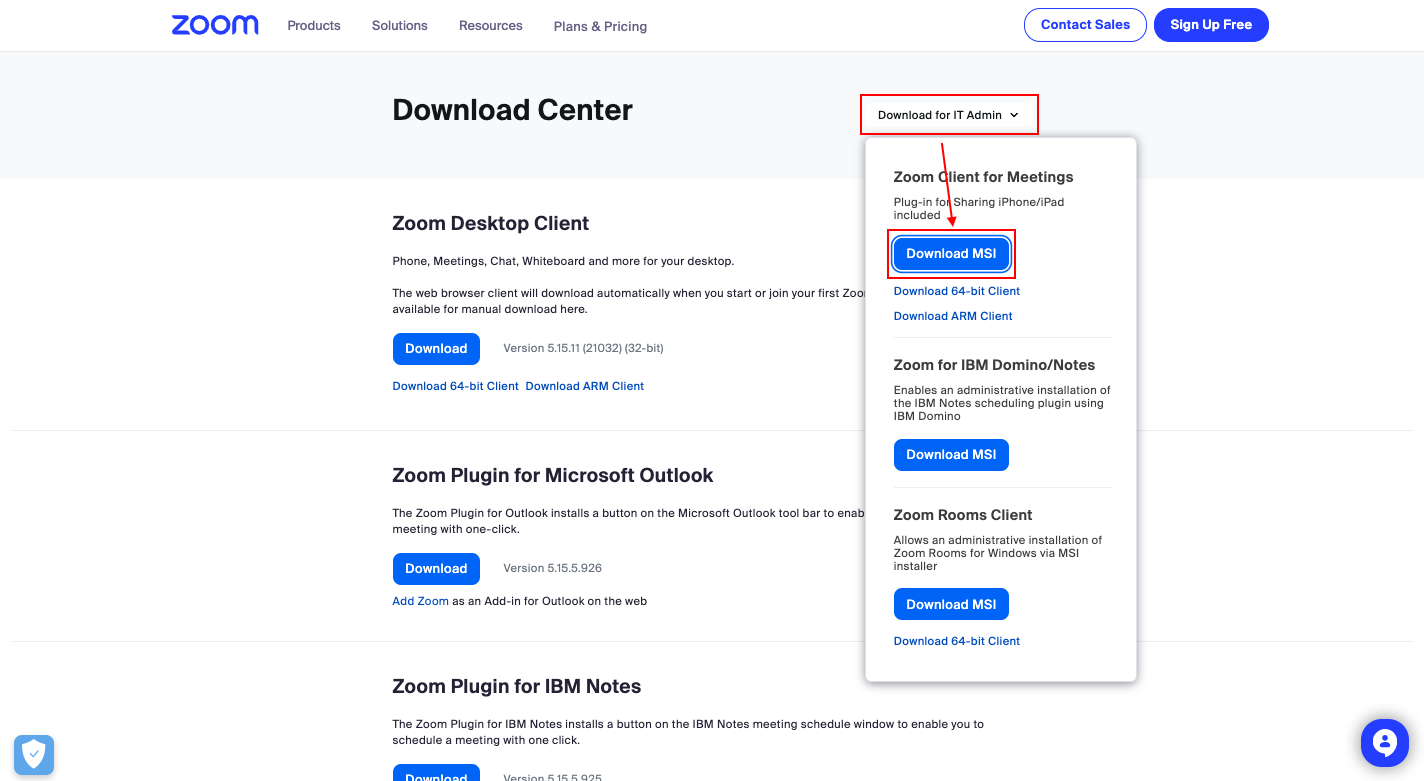This screenshot has width=1424, height=781.
Task: Click Sign Up Free
Action: 1211,25
